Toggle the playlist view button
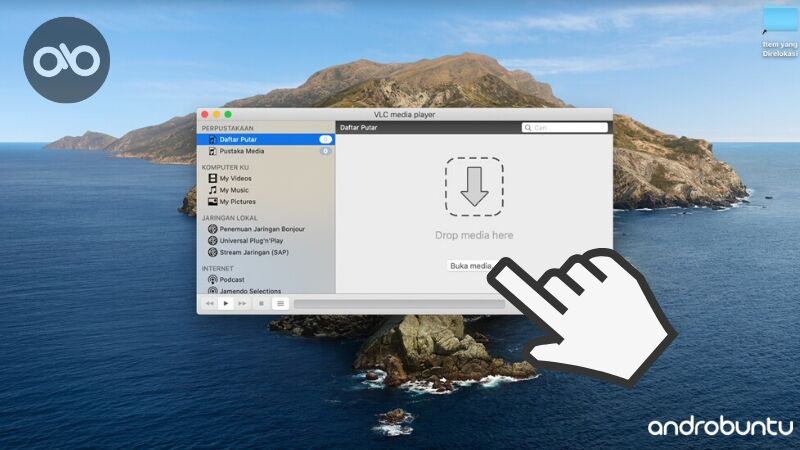Image resolution: width=800 pixels, height=450 pixels. point(280,304)
